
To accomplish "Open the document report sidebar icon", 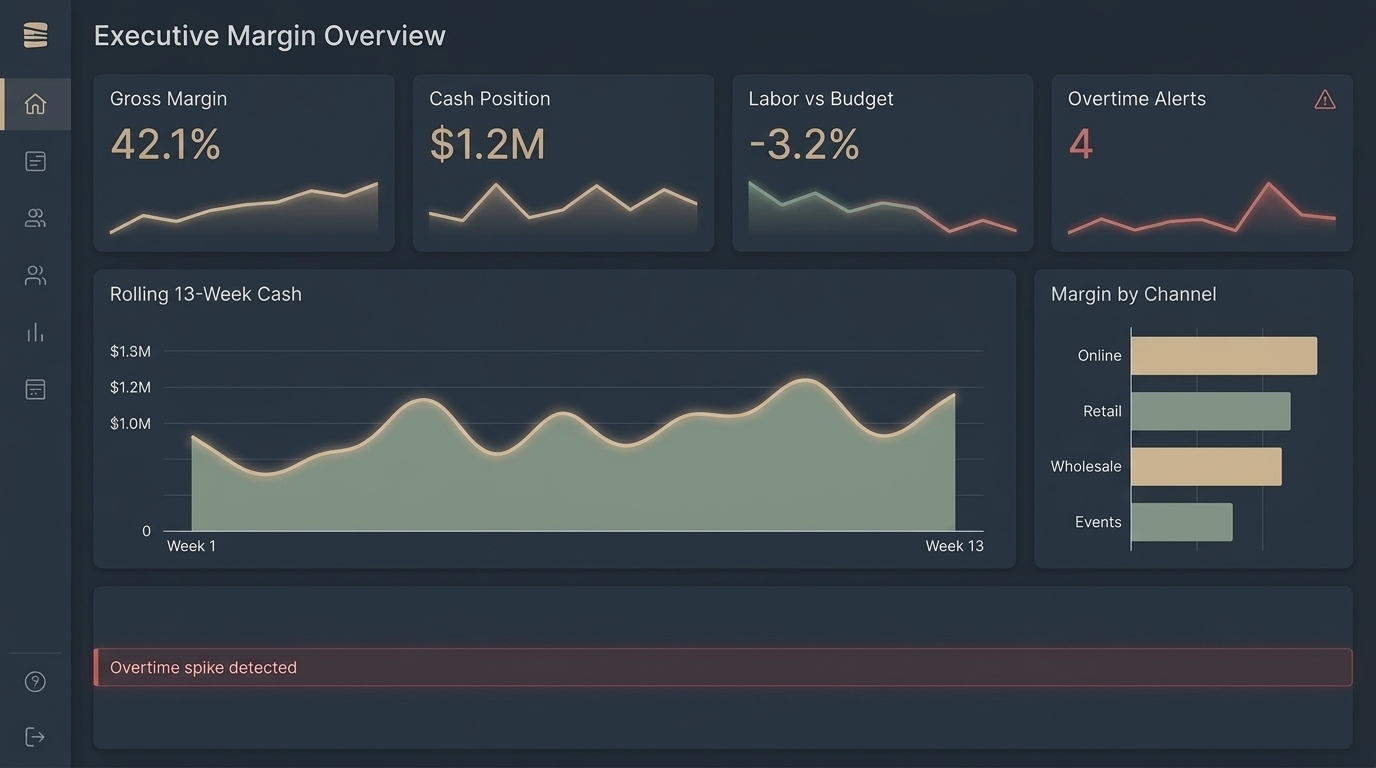I will [35, 161].
